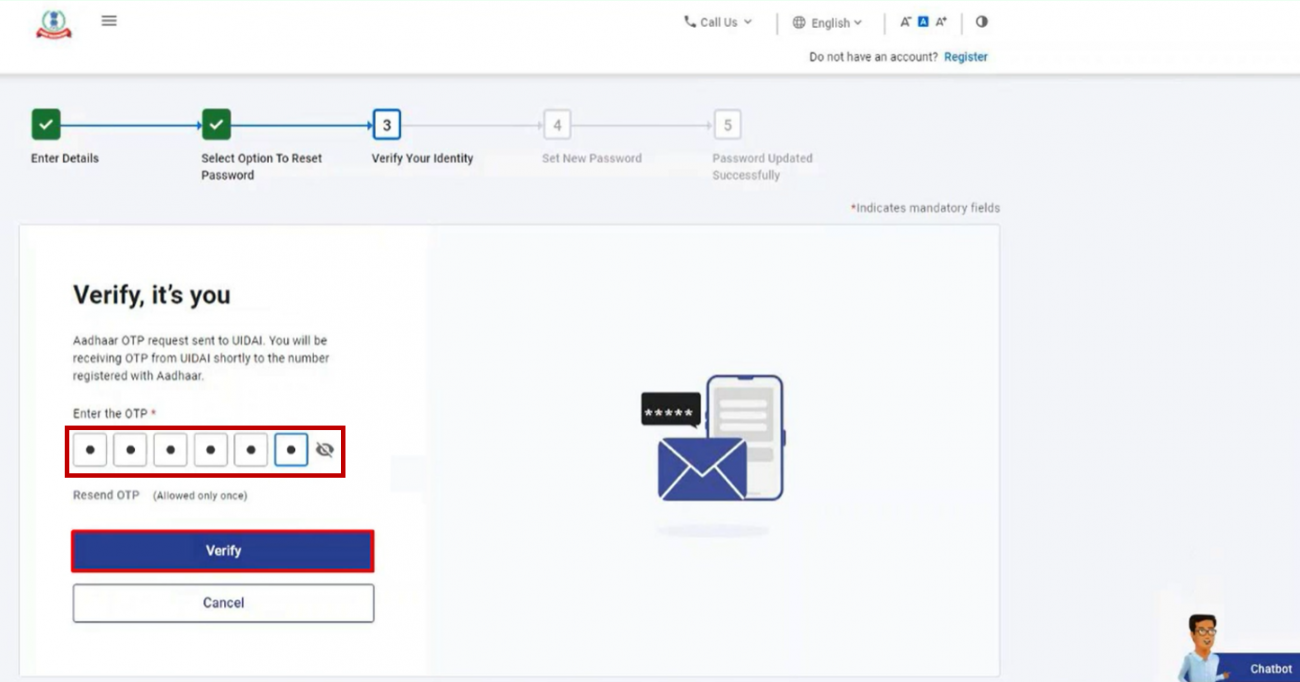
Task: Show the entered OTP digits
Action: pos(324,449)
